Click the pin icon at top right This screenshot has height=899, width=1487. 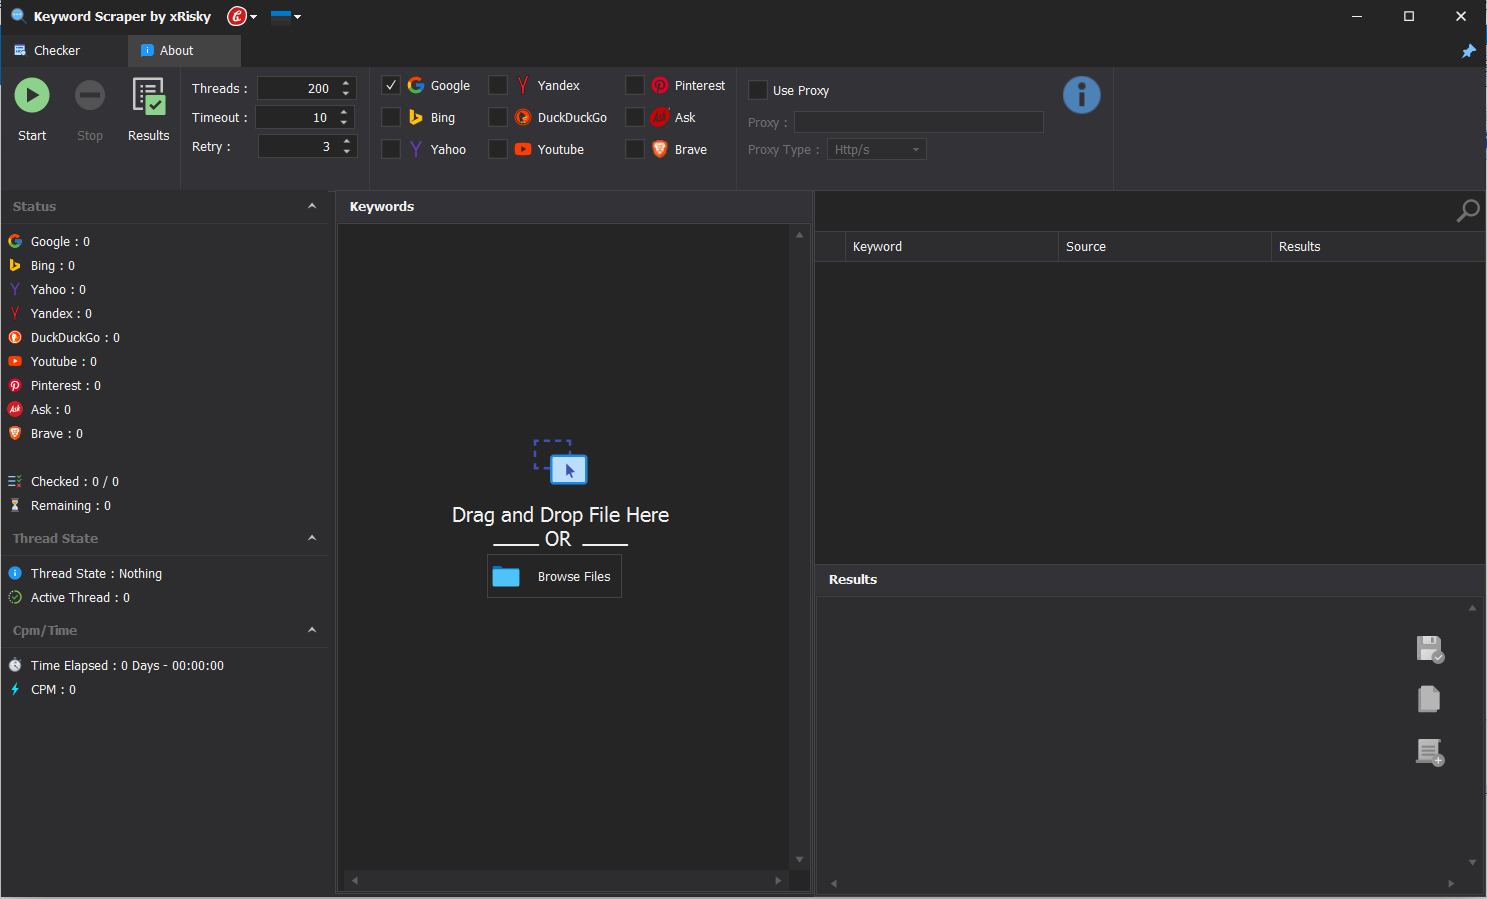click(1468, 51)
